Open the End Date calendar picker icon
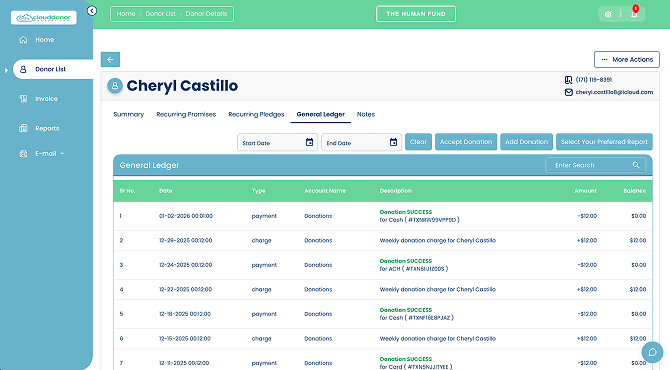Viewport: 670px width, 370px height. pos(393,142)
